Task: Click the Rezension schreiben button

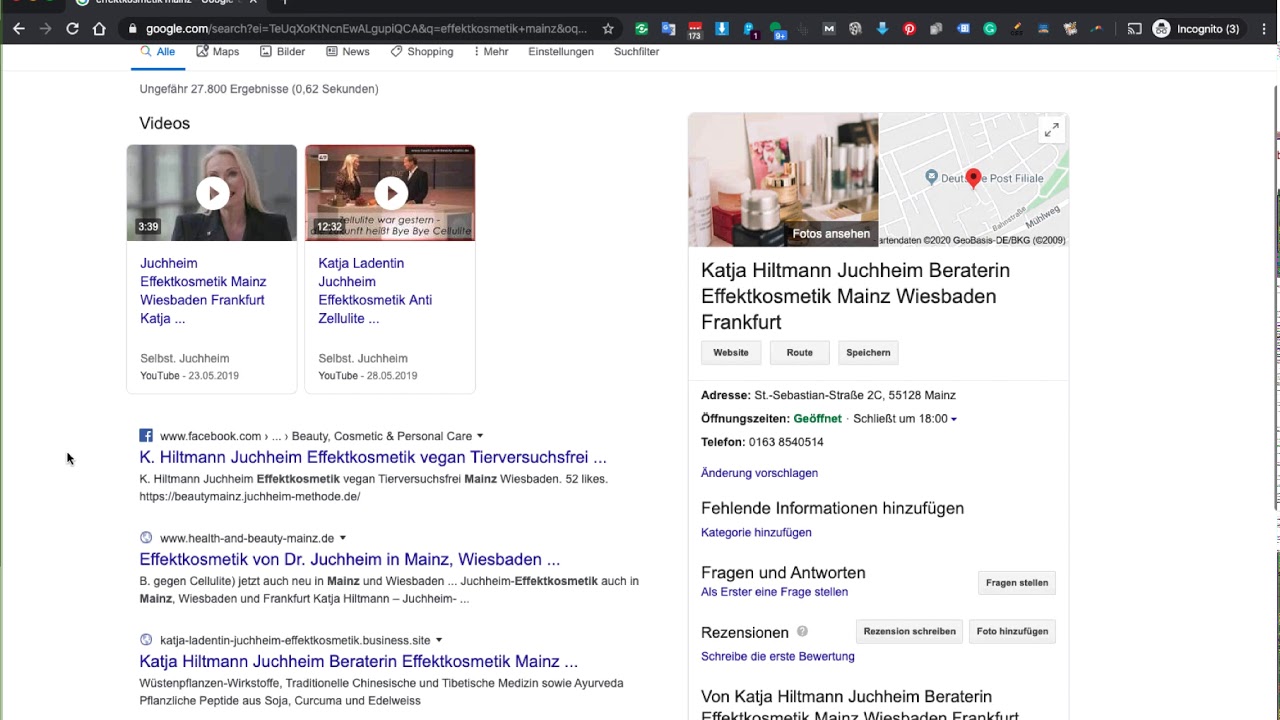Action: point(909,632)
